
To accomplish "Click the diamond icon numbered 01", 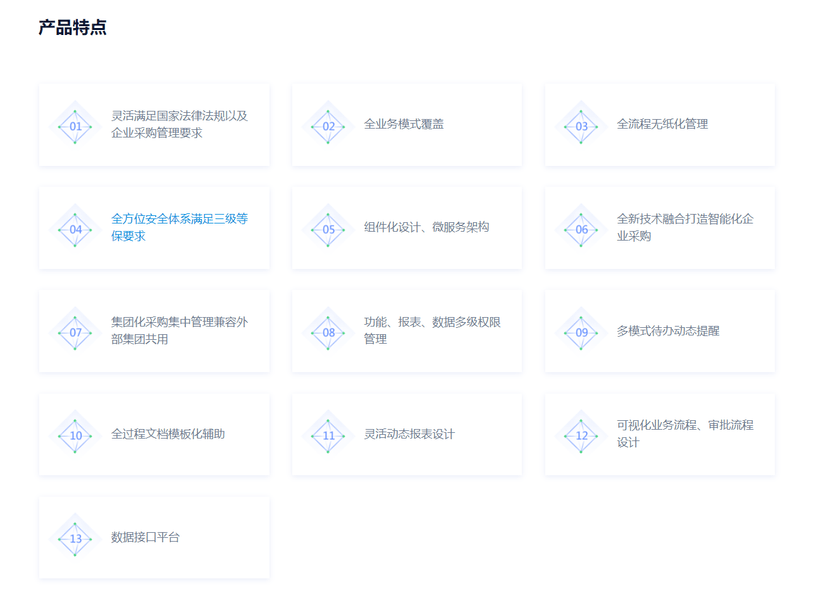I will [75, 126].
